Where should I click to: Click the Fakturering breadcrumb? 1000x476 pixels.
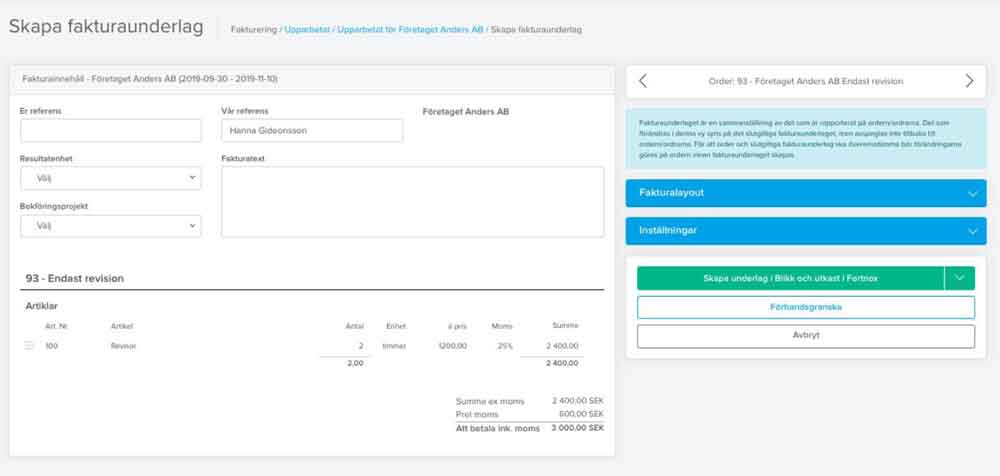pos(254,30)
